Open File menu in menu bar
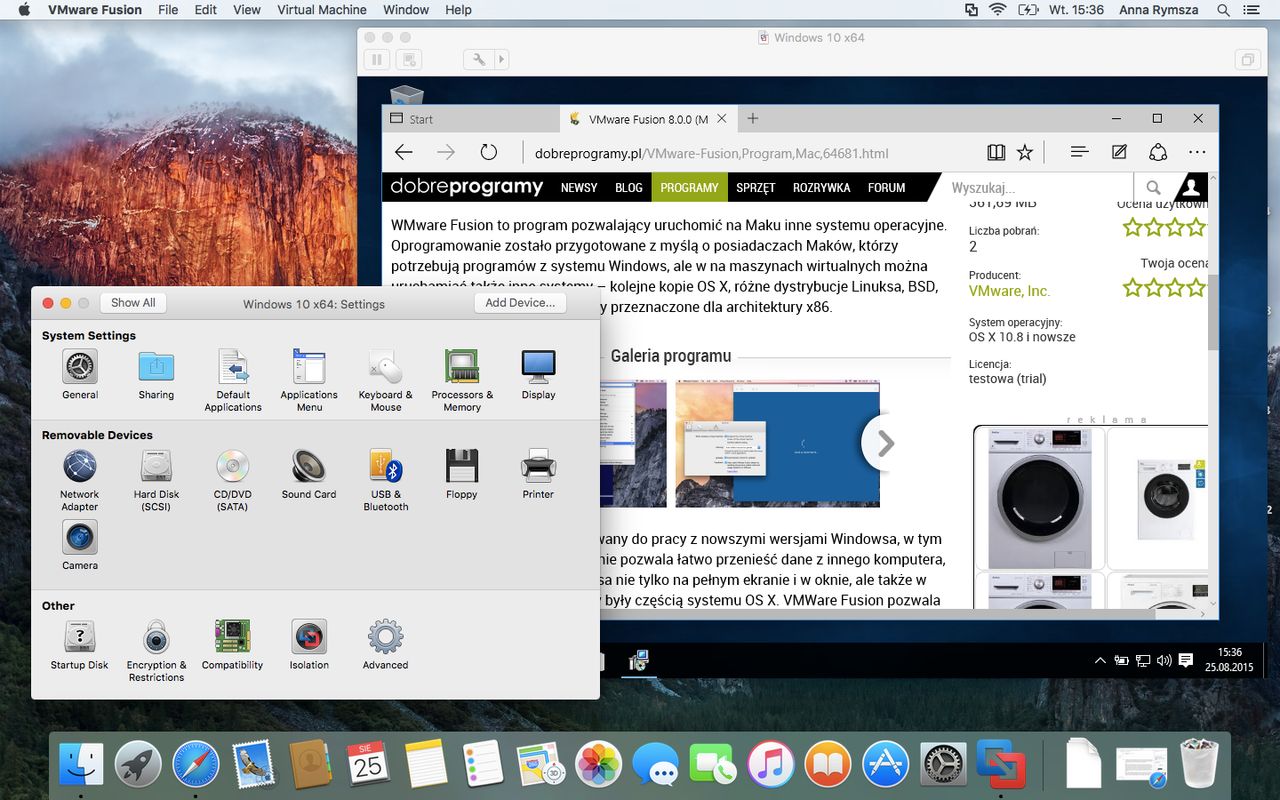 click(x=168, y=10)
